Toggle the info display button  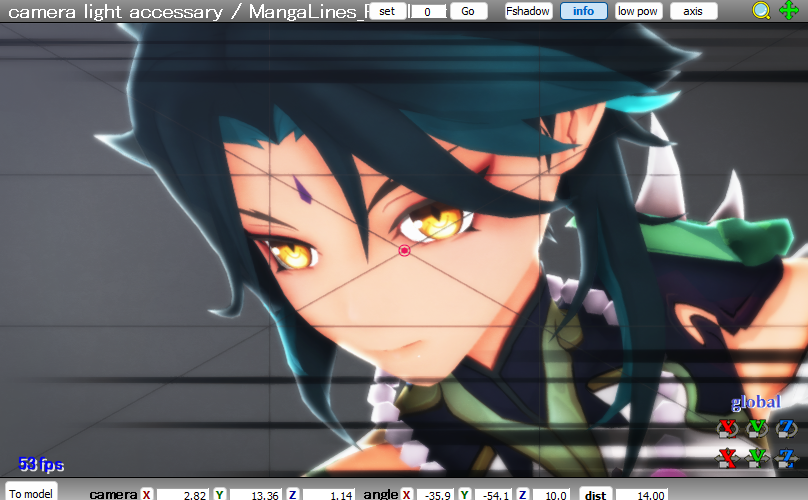(x=583, y=11)
